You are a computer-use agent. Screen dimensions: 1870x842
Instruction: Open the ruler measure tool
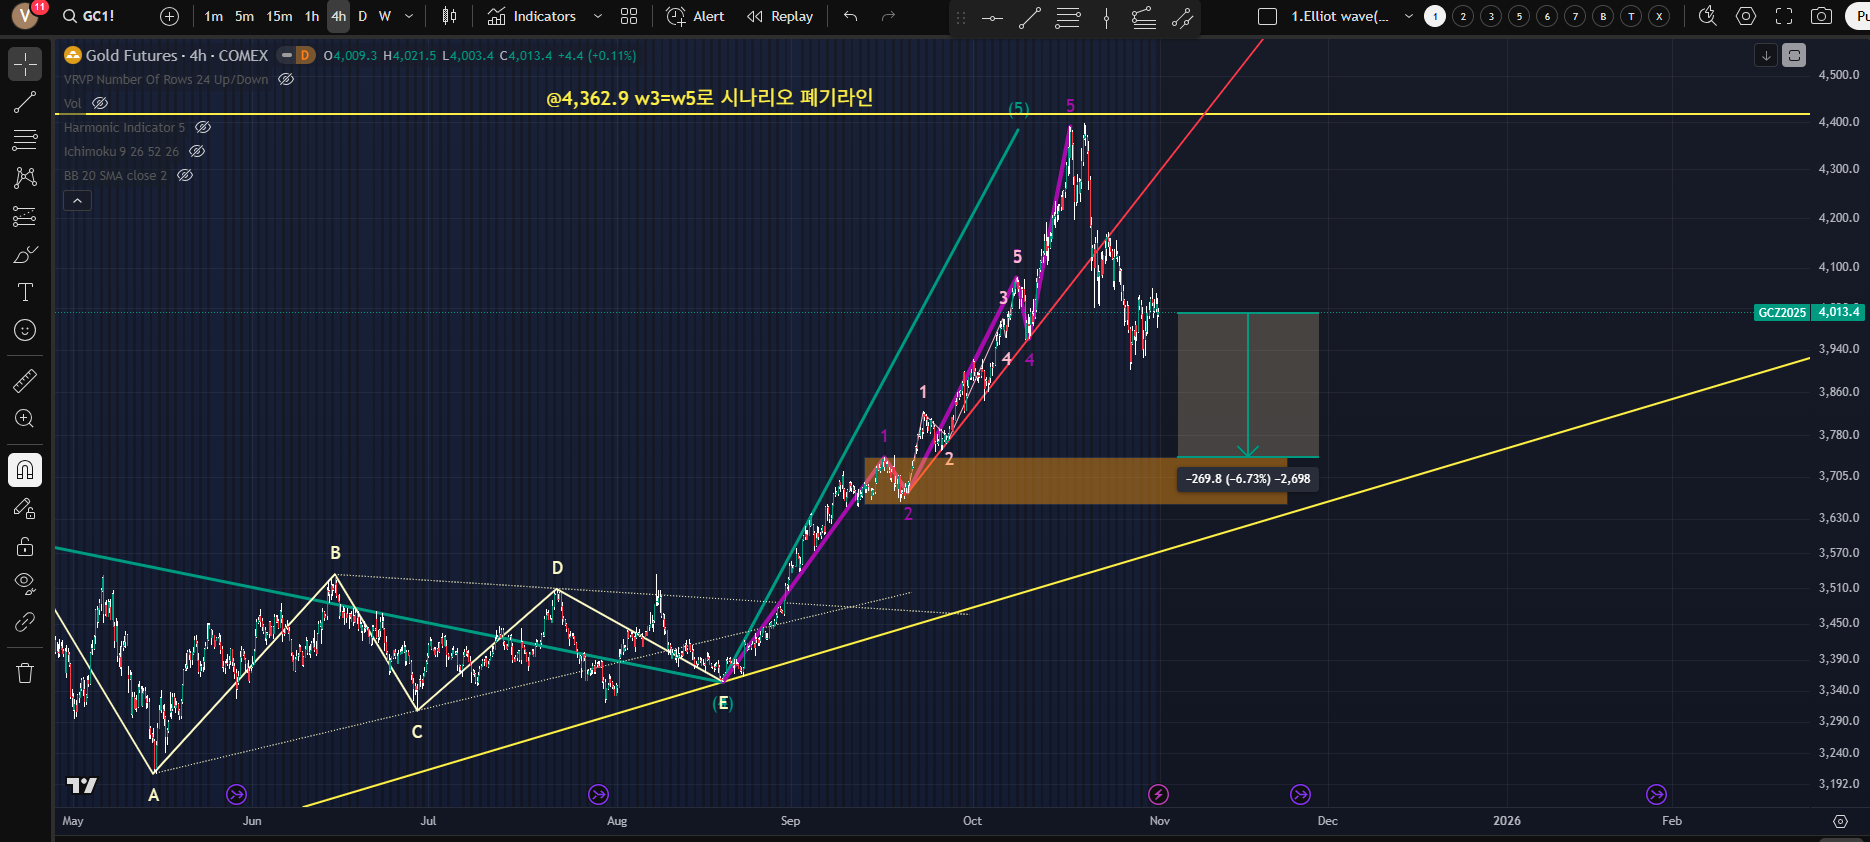coord(25,381)
